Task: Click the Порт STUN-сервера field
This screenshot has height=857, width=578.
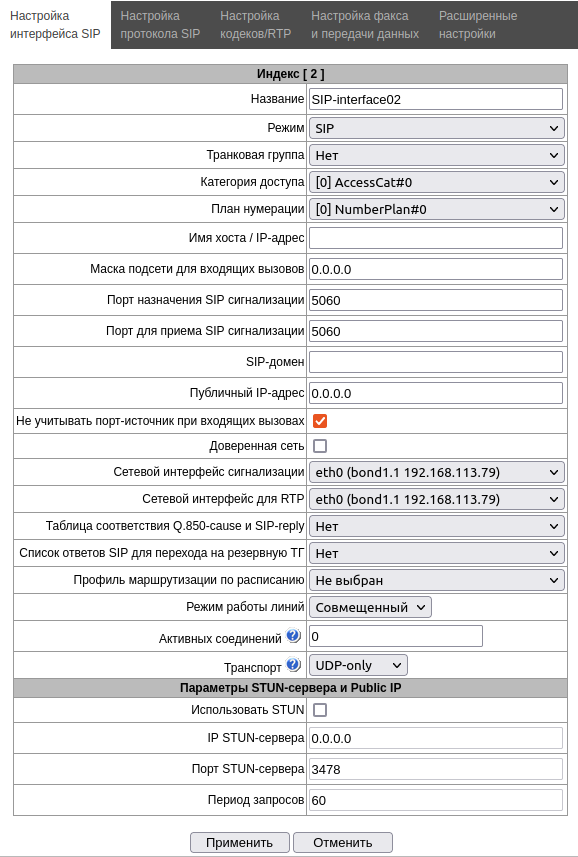Action: tap(435, 769)
